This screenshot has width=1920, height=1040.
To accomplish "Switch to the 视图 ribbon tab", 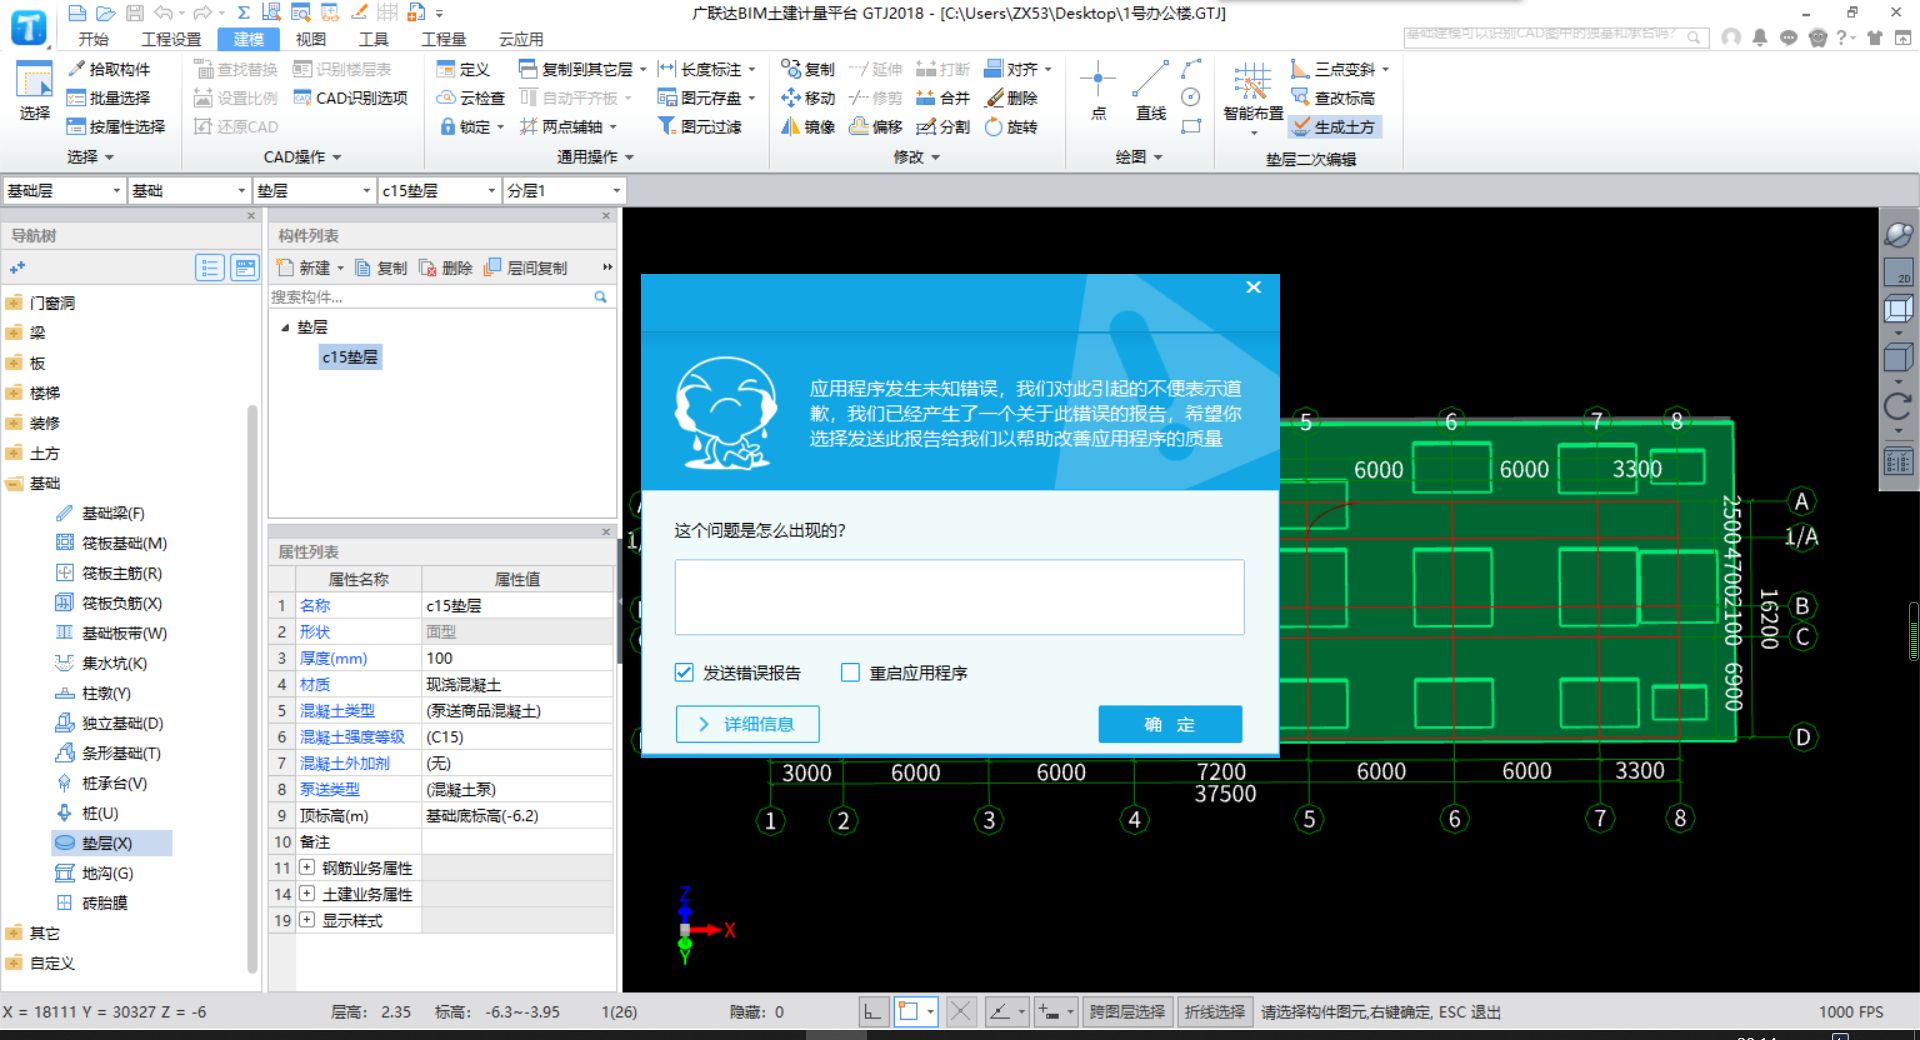I will tap(311, 39).
